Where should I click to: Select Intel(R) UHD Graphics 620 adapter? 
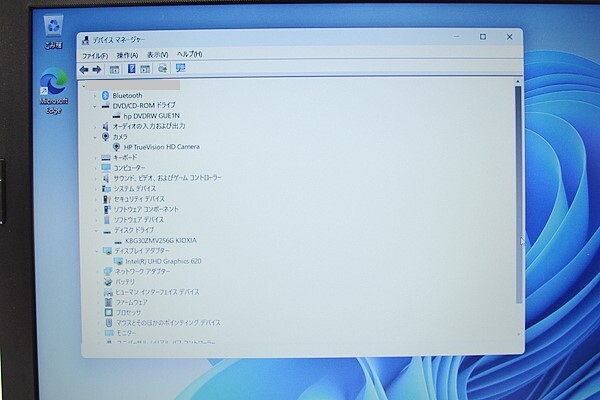click(x=163, y=261)
